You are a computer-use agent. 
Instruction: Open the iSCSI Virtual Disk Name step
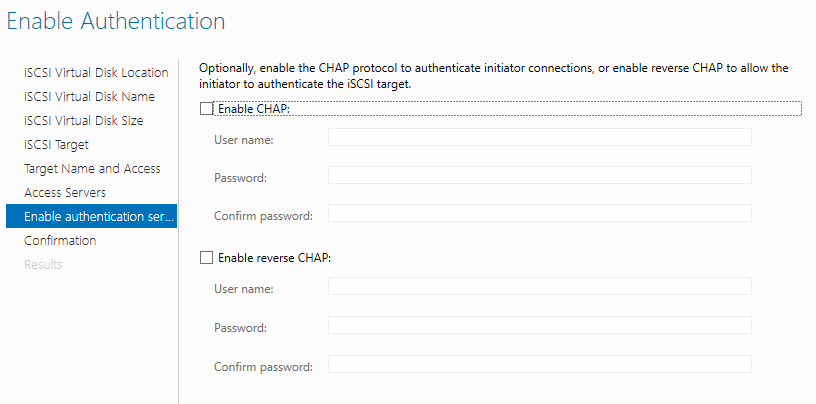click(90, 96)
